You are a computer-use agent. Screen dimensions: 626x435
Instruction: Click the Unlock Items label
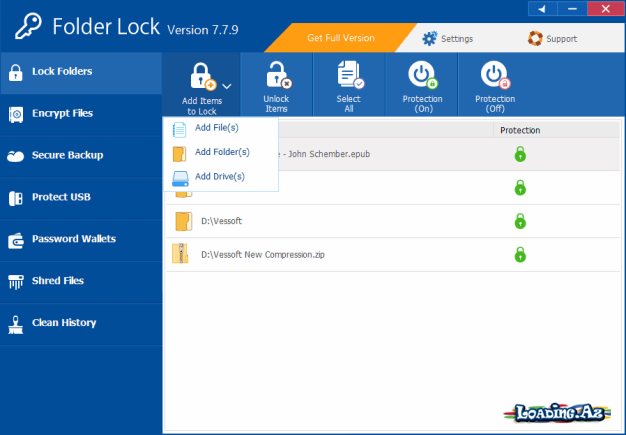click(276, 104)
